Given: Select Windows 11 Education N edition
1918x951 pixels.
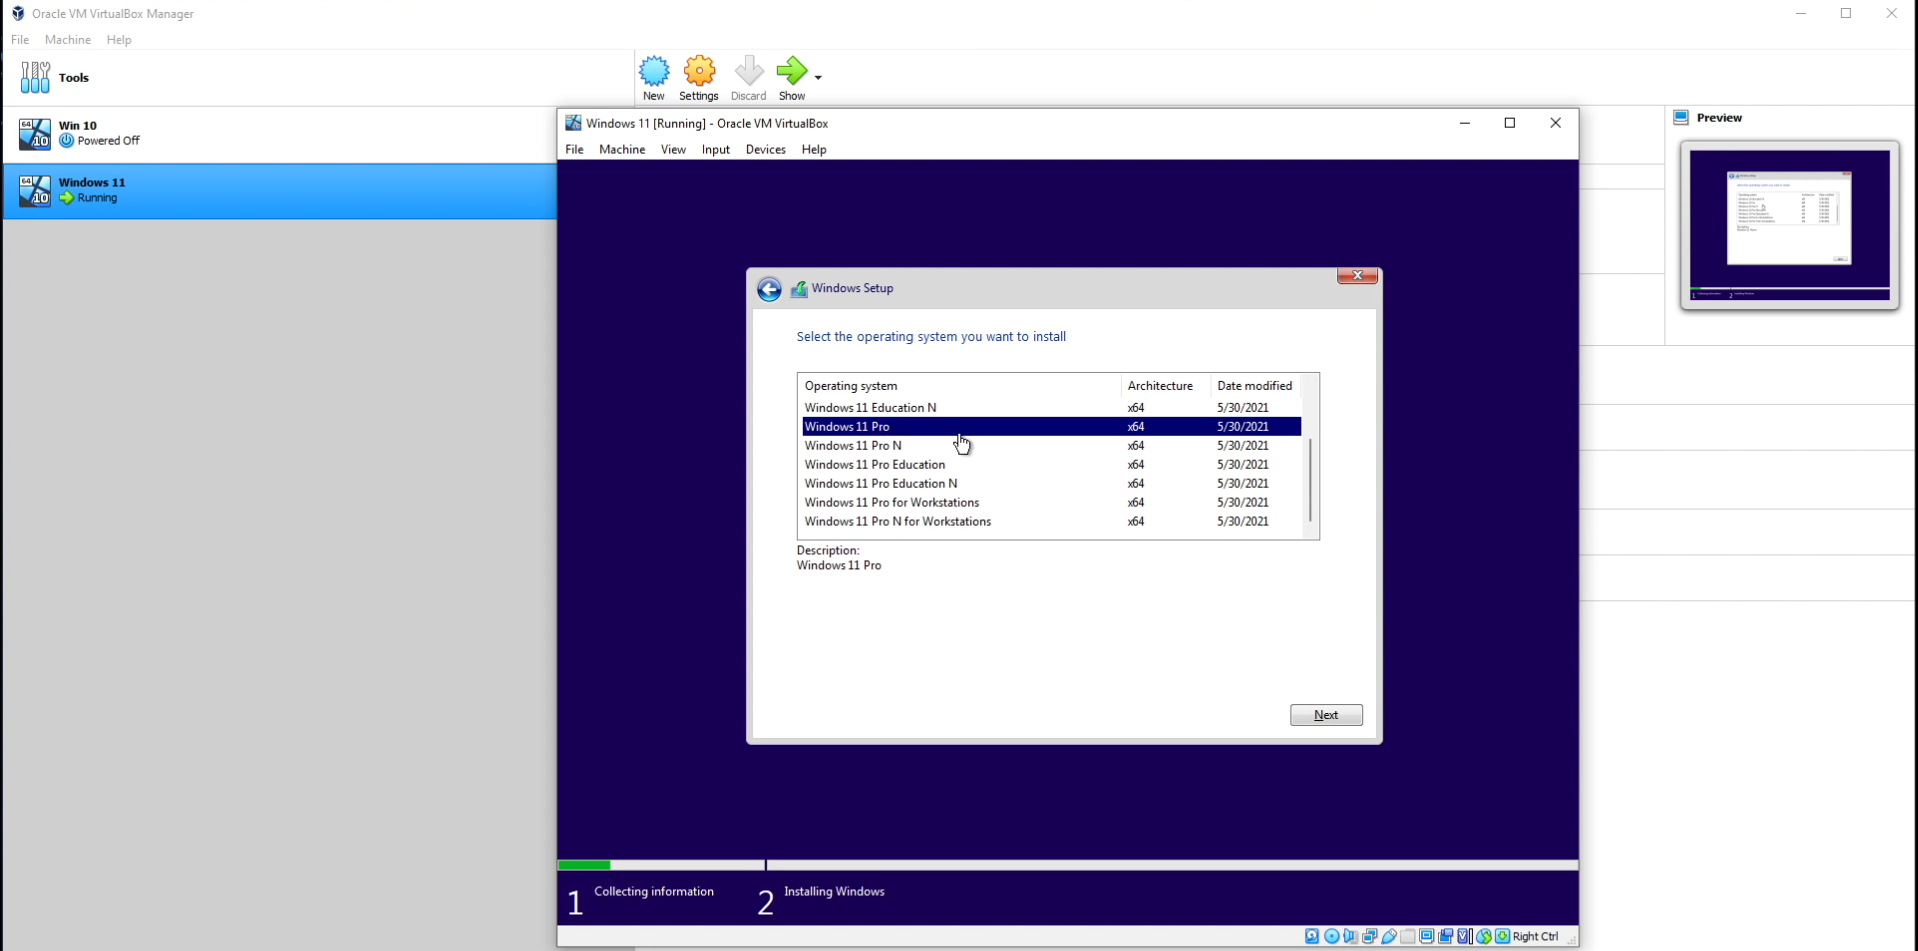Looking at the screenshot, I should pos(869,407).
